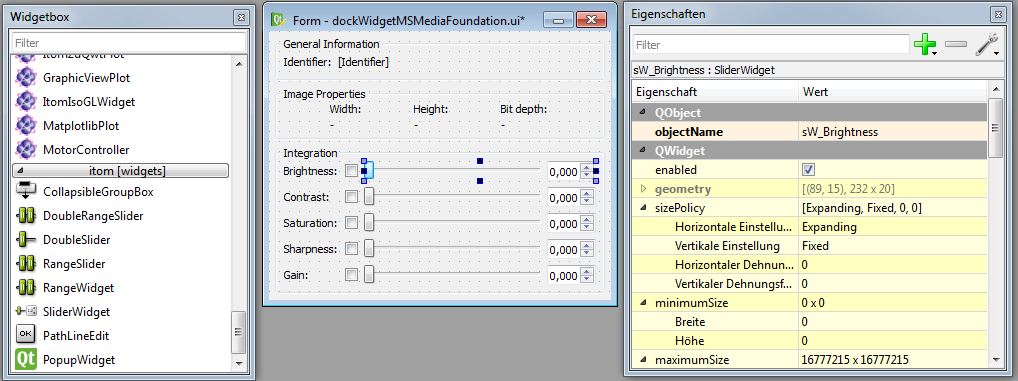Click the Saturation spinbox arrows
1018x381 pixels.
[x=587, y=223]
